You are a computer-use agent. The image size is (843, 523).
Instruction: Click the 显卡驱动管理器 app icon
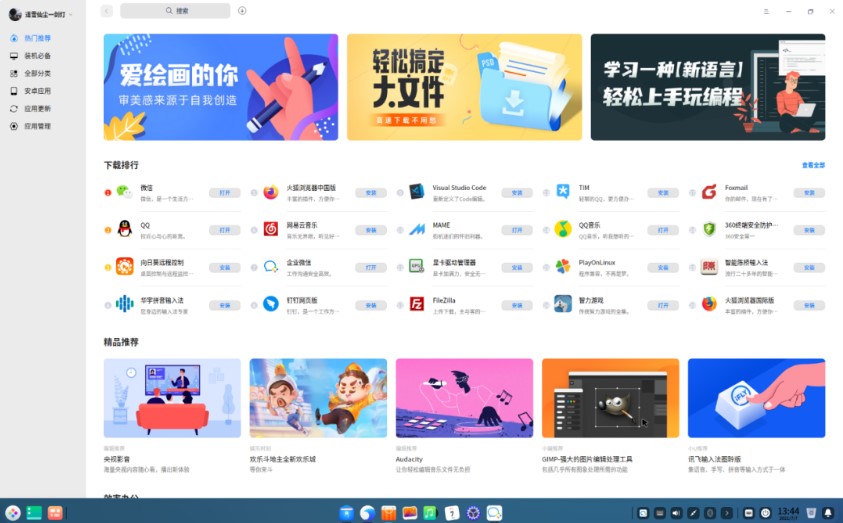pyautogui.click(x=417, y=267)
